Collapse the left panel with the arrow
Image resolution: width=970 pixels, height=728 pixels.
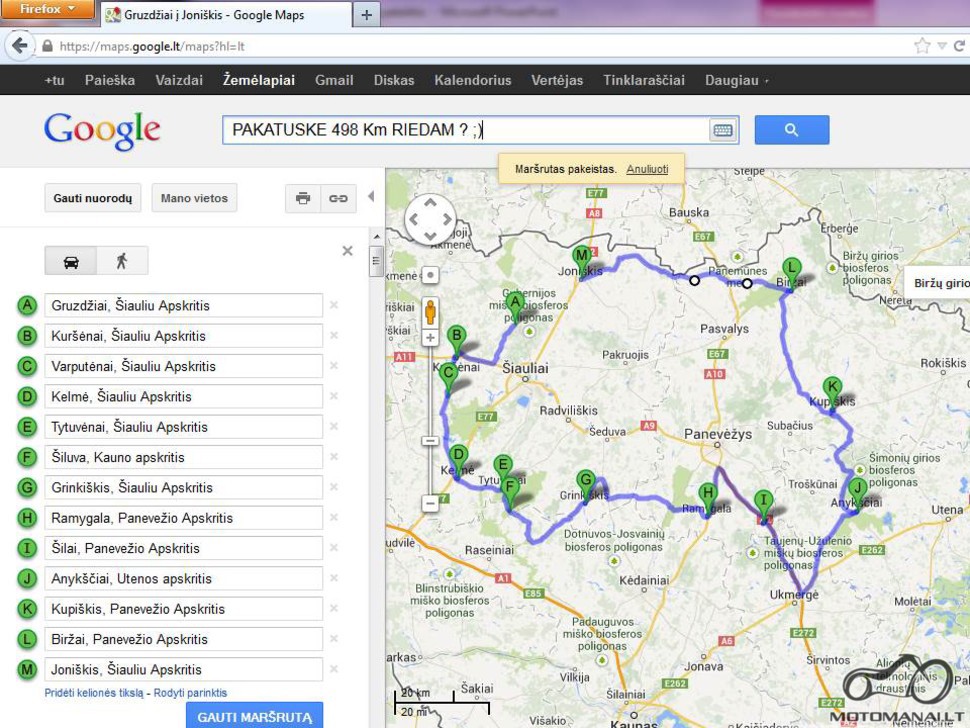tap(371, 197)
